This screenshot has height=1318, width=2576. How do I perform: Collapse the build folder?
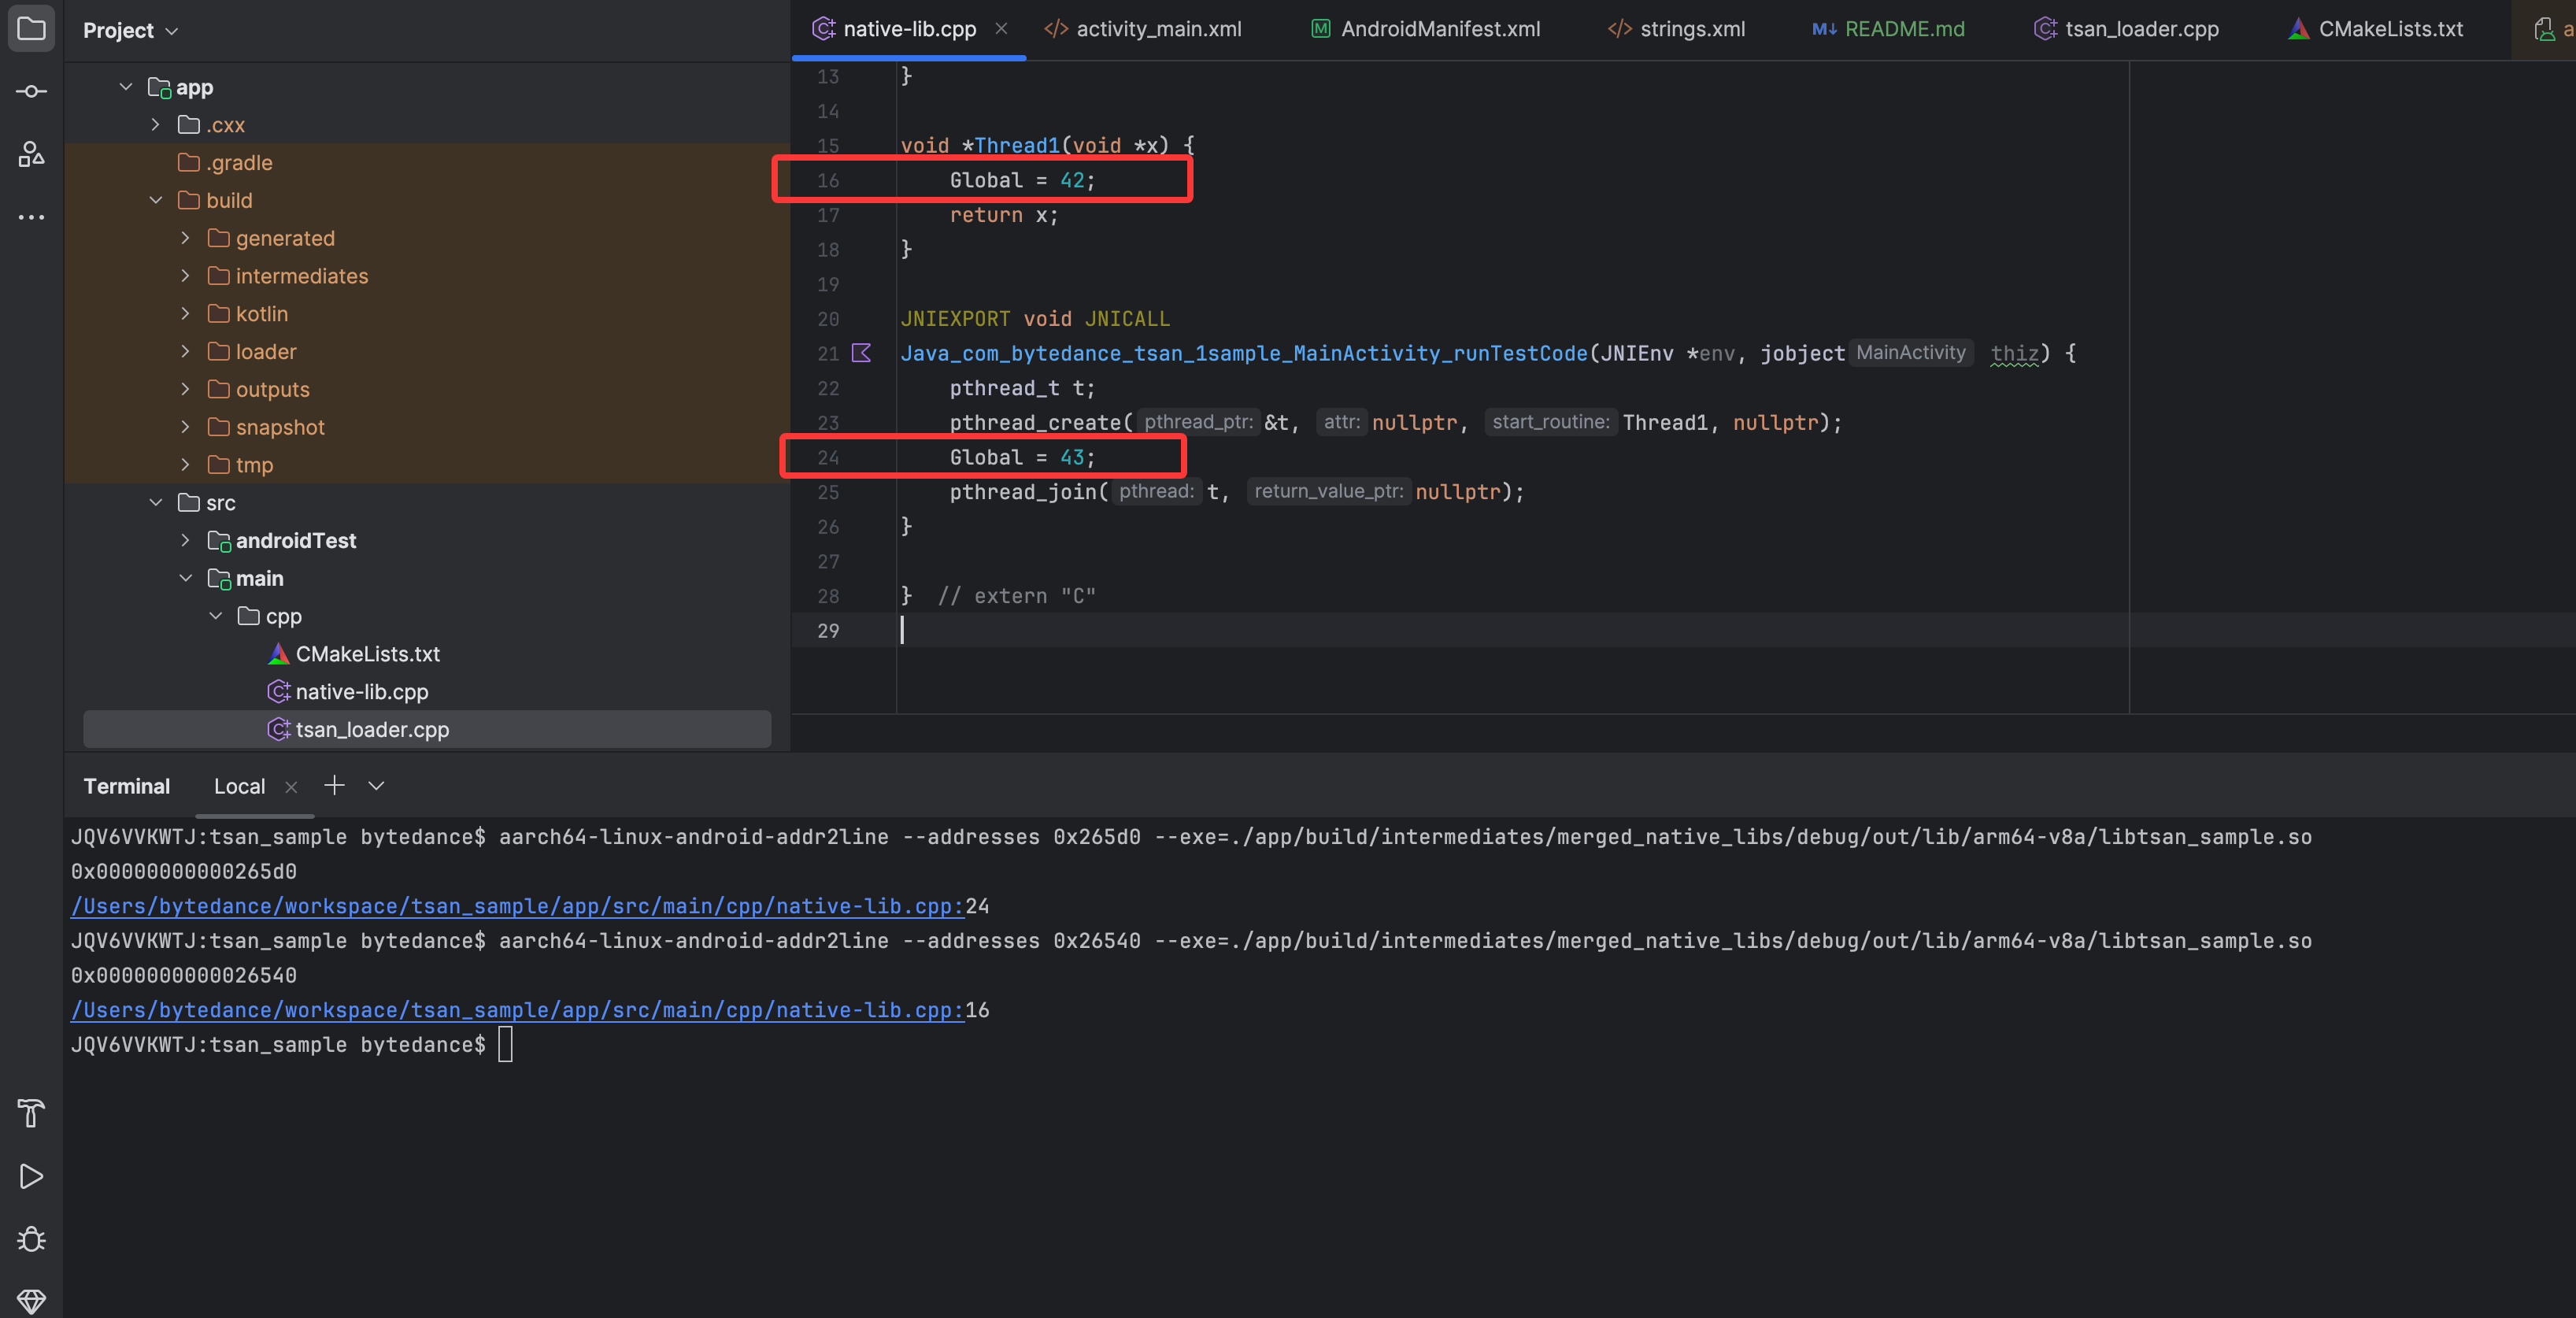point(156,201)
